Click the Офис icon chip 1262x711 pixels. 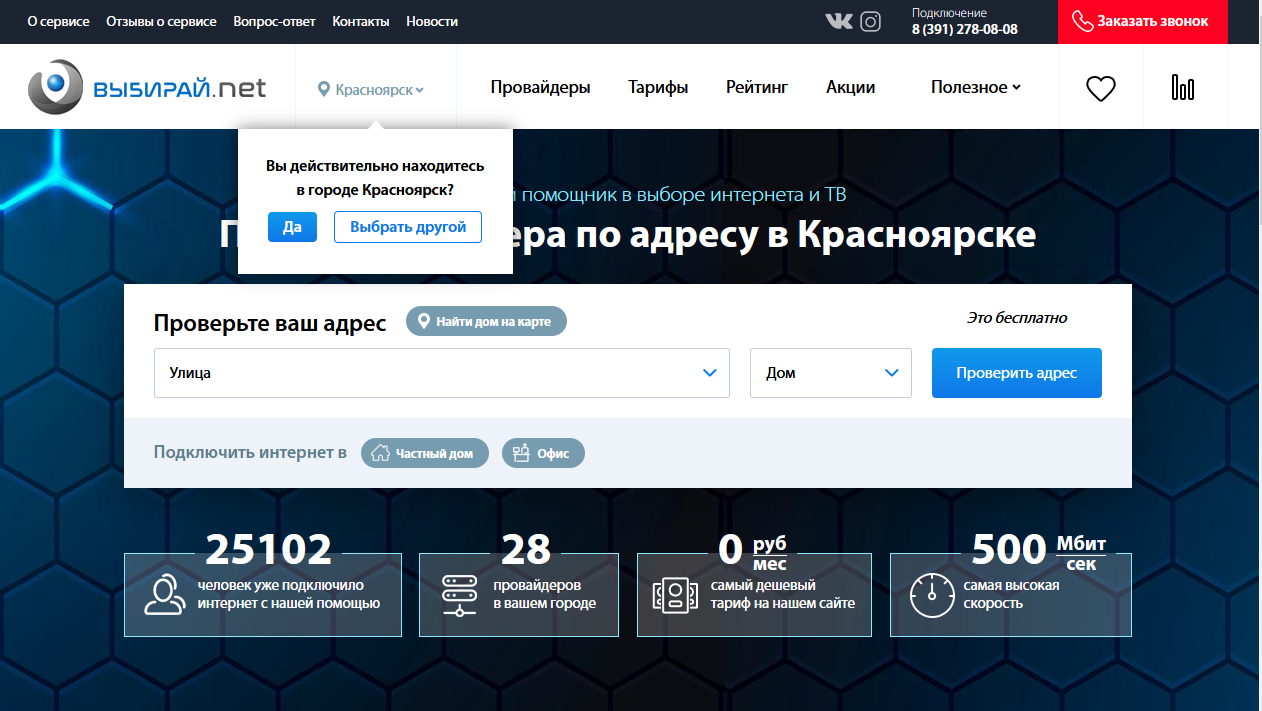coord(521,453)
